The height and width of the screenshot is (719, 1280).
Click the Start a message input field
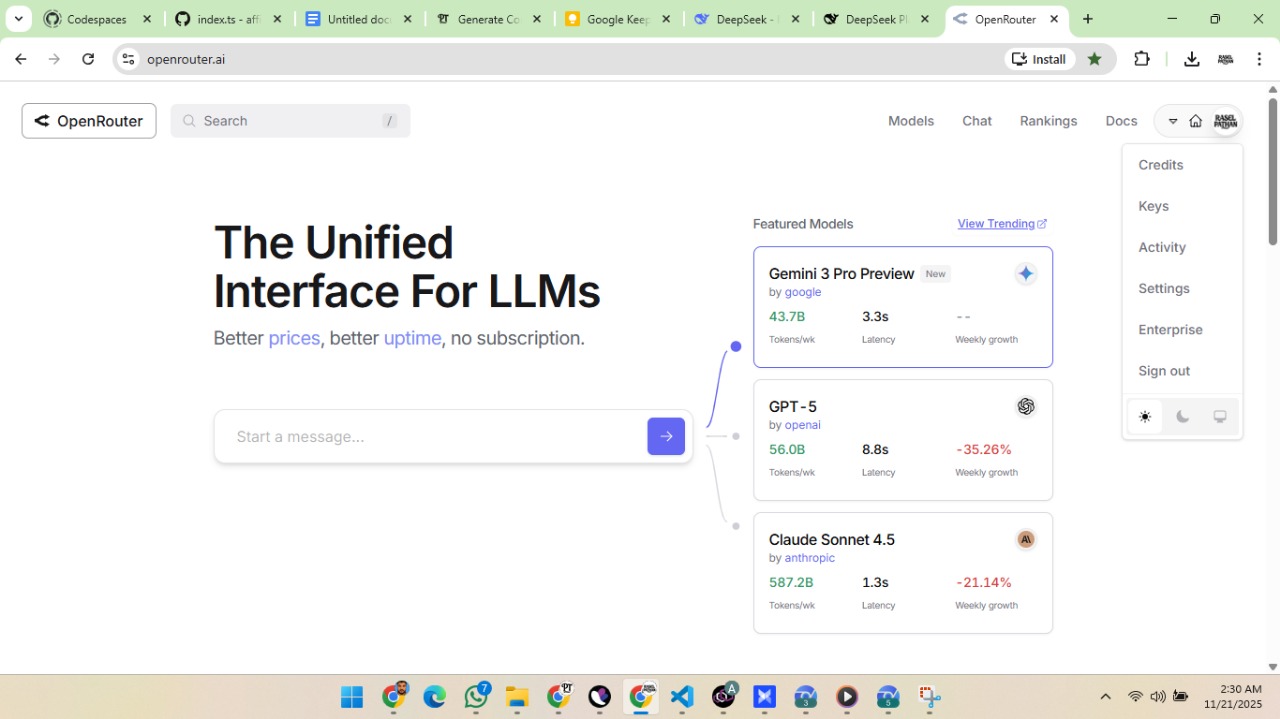(430, 436)
